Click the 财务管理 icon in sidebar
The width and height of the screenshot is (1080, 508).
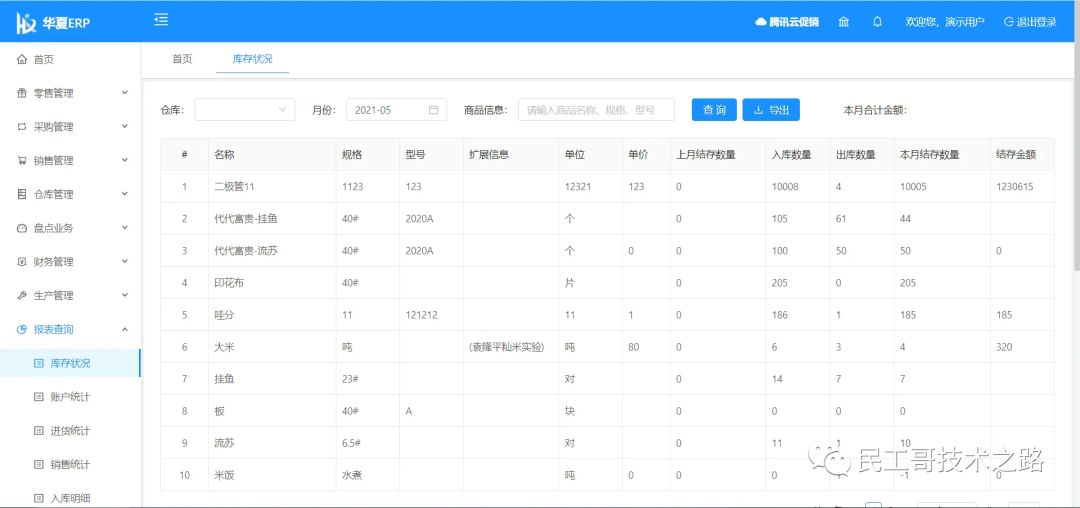pyautogui.click(x=22, y=262)
